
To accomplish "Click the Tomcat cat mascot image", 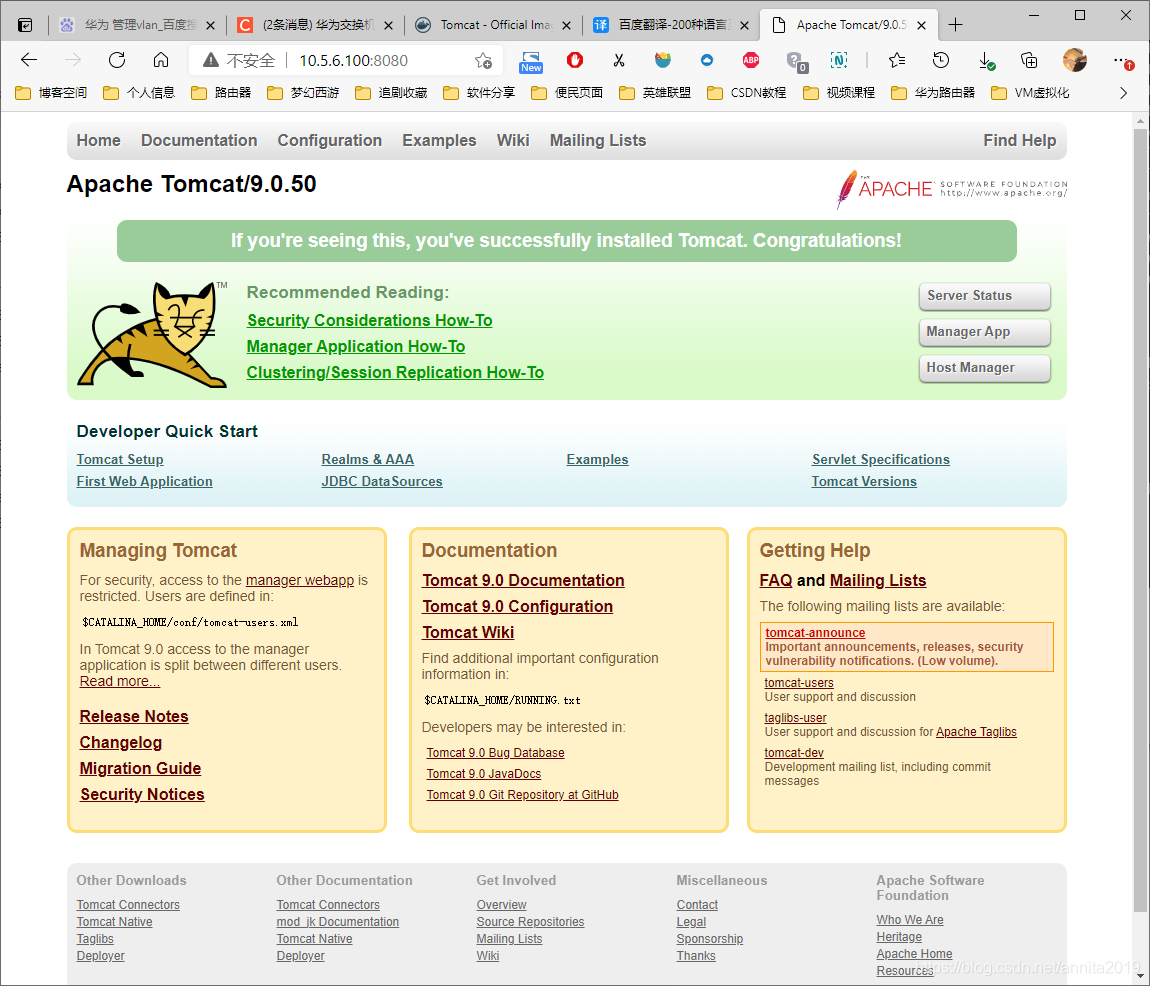I will 153,335.
